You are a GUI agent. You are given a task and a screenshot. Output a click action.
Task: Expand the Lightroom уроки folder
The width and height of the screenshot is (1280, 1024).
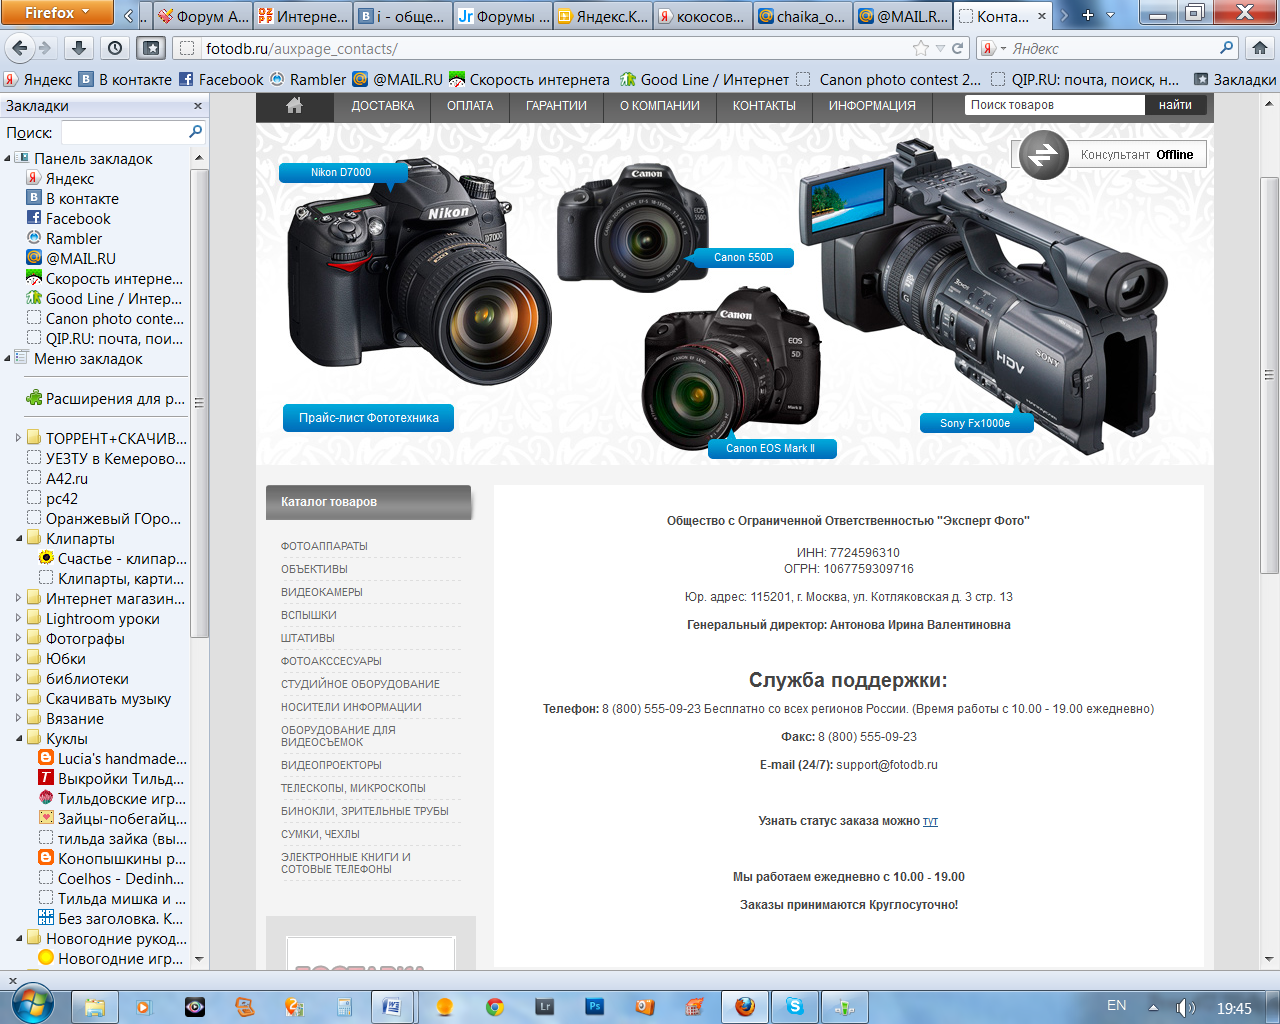(x=18, y=618)
